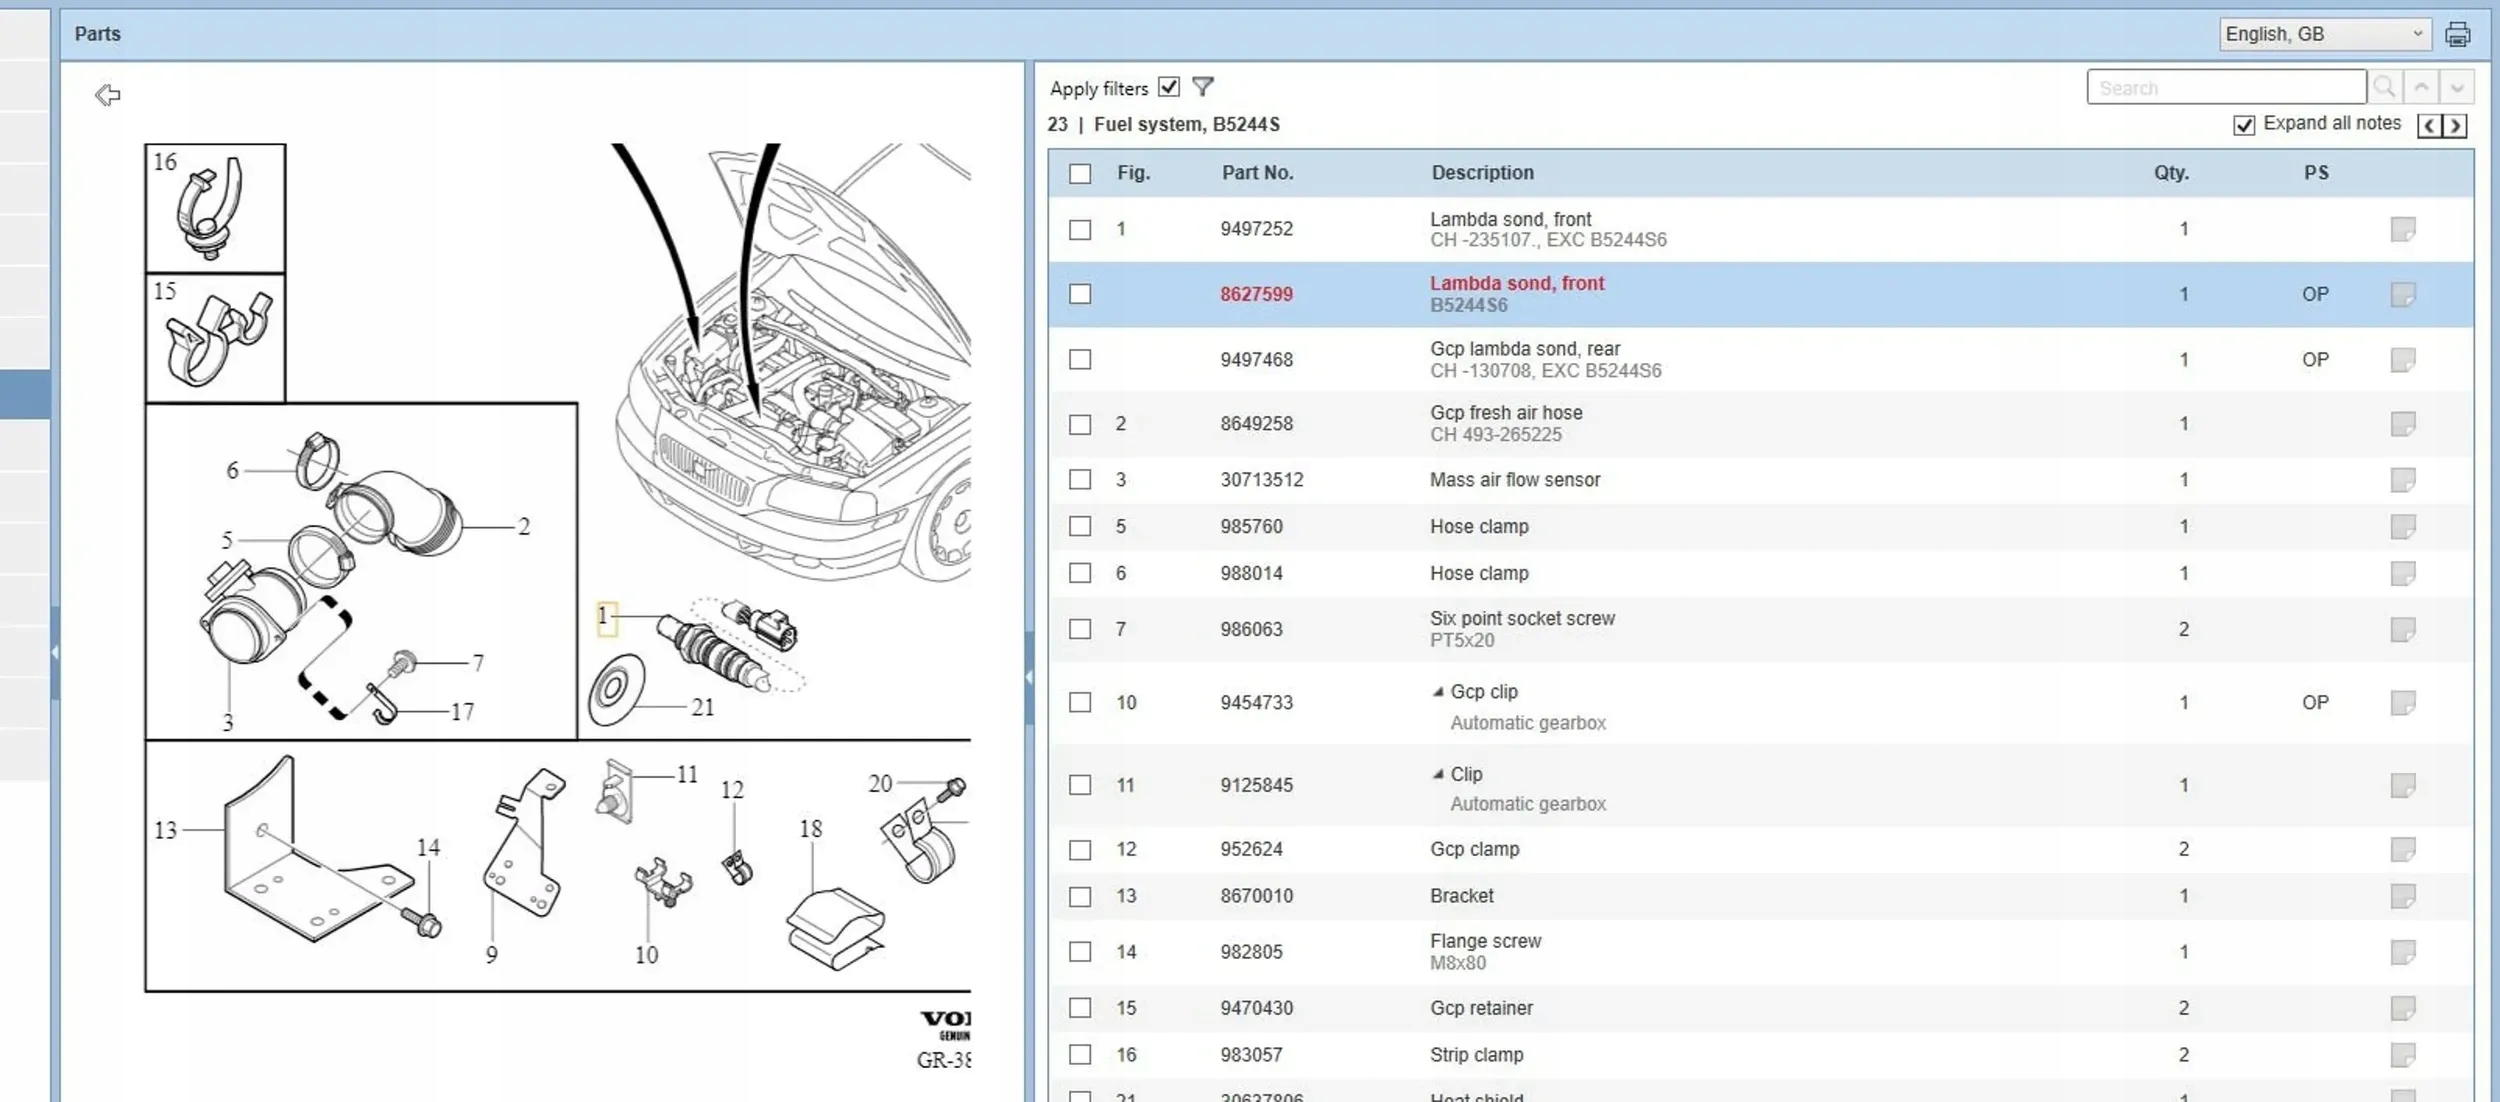Screen dimensions: 2500x1102
Task: Select figure 15 retainer thumbnail
Action: [215, 338]
